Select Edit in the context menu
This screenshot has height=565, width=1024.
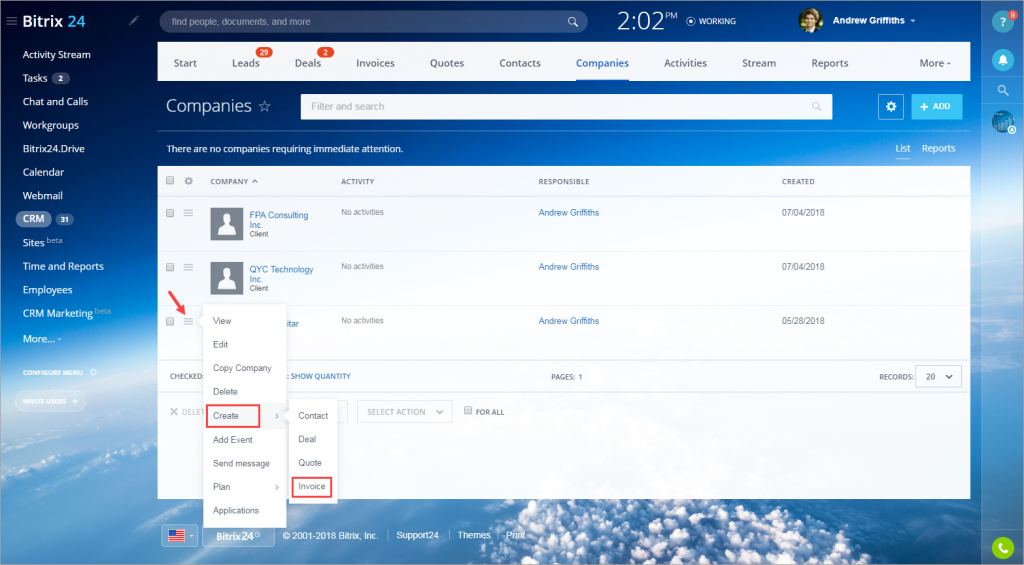[x=221, y=344]
